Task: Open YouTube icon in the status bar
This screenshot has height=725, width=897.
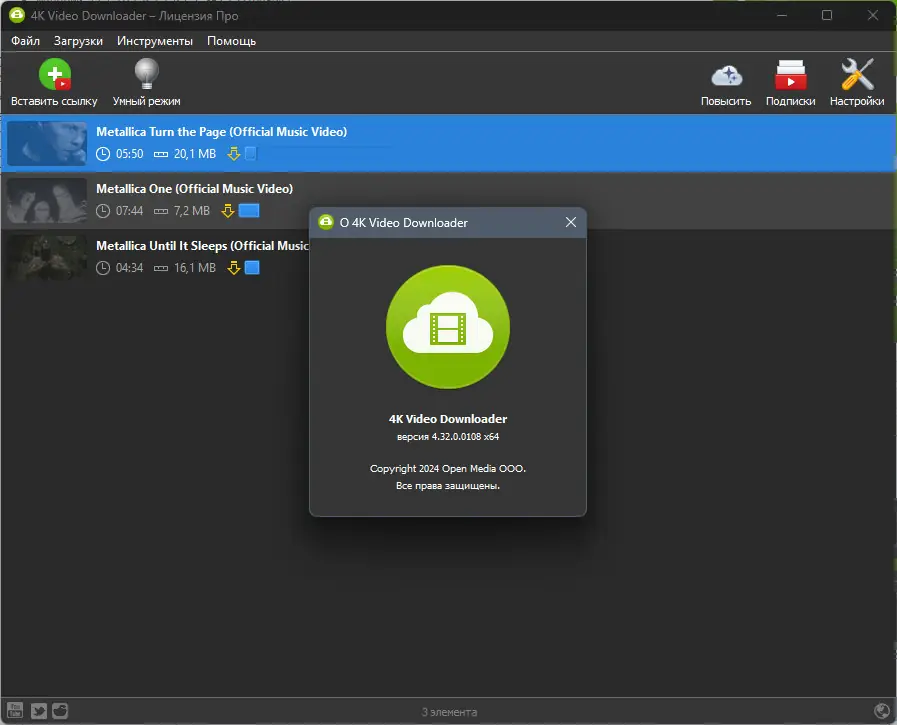Action: (15, 711)
